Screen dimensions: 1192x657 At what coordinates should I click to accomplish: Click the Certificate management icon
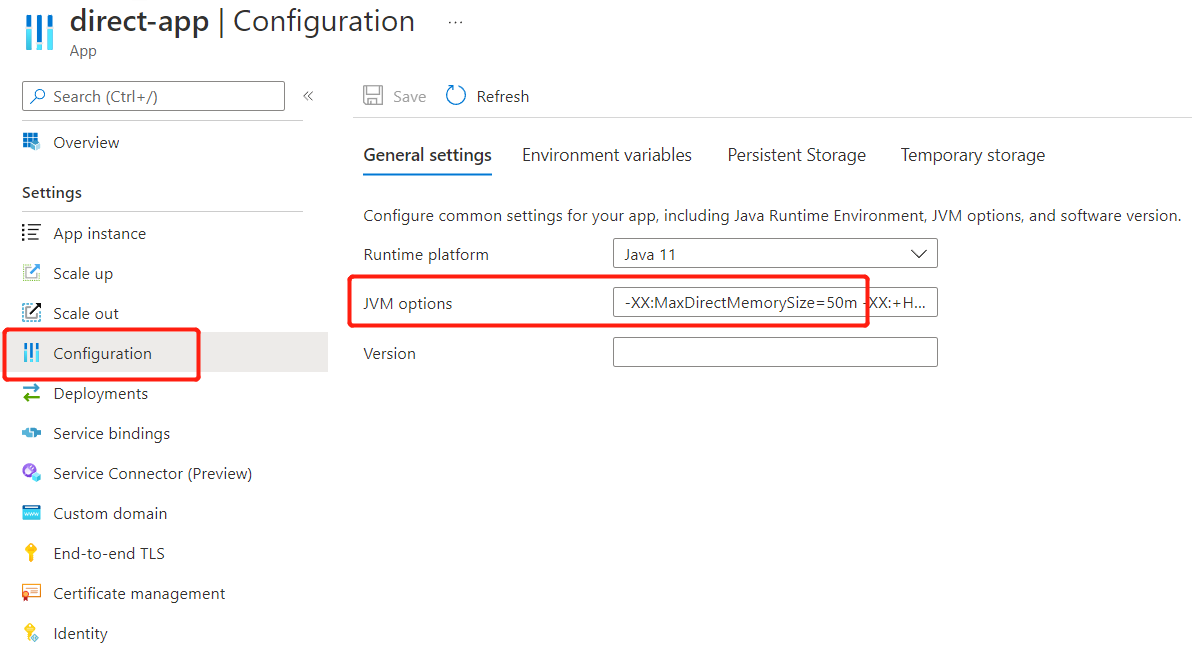click(x=31, y=592)
